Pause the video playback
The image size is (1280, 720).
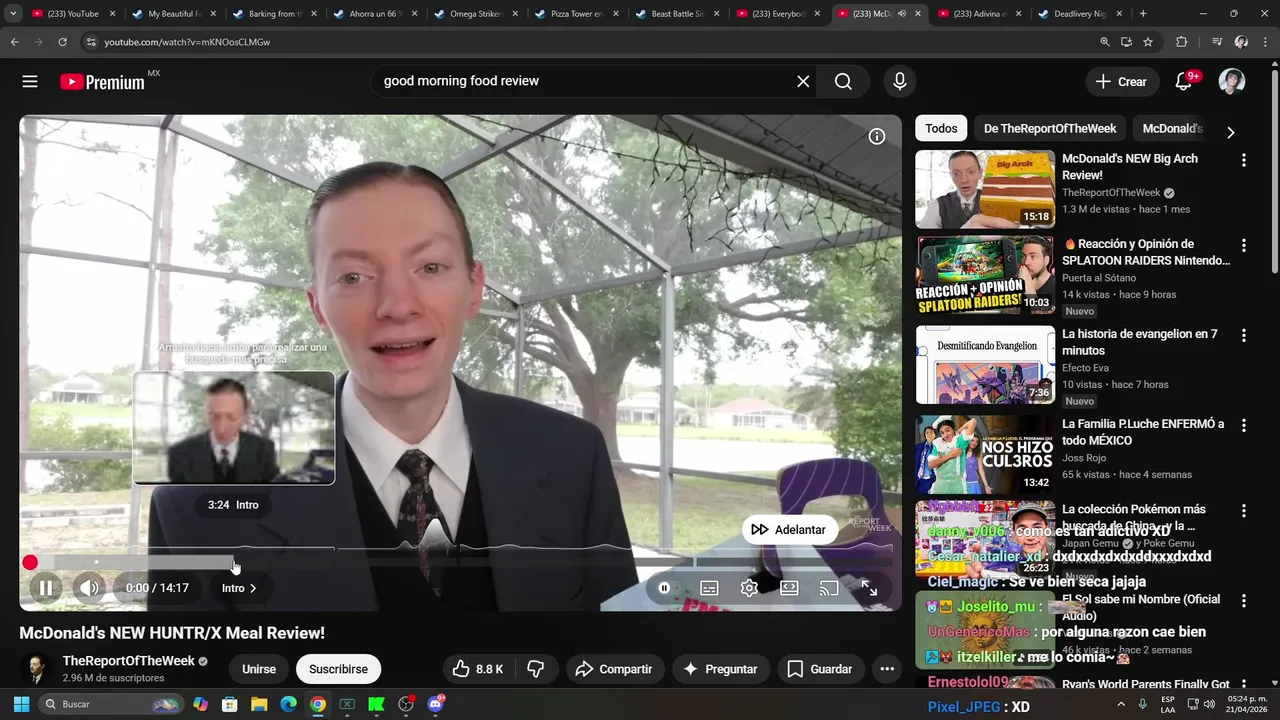tap(46, 588)
